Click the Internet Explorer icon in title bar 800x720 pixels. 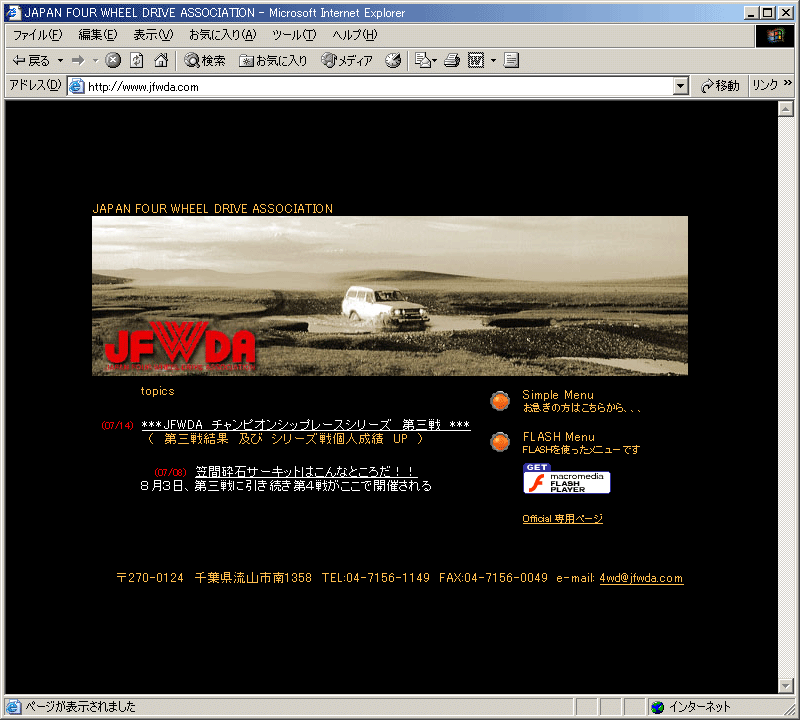(x=13, y=12)
